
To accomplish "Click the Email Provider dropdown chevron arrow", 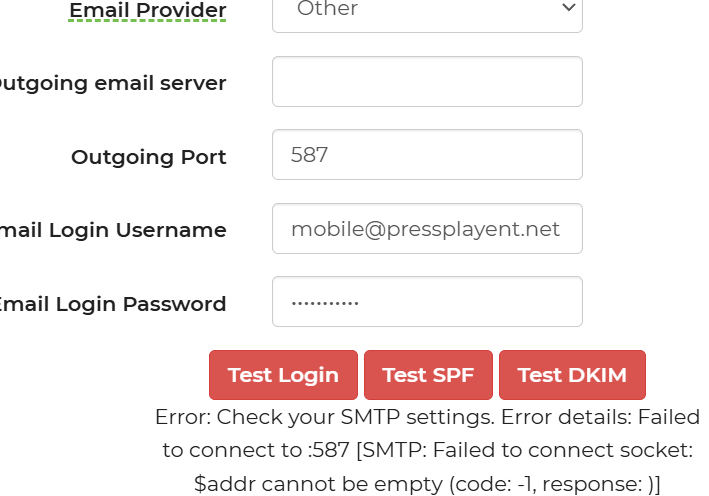I will (568, 8).
